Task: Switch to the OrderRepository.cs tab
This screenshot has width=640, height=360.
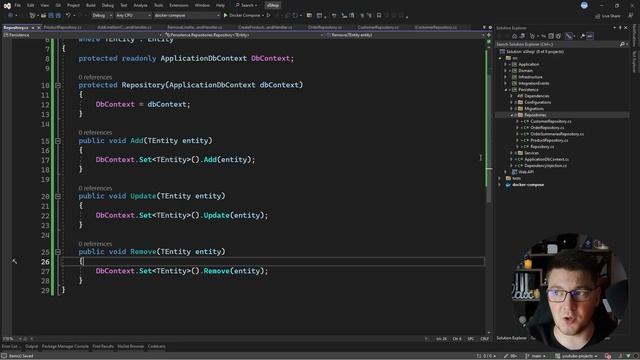Action: 325,27
